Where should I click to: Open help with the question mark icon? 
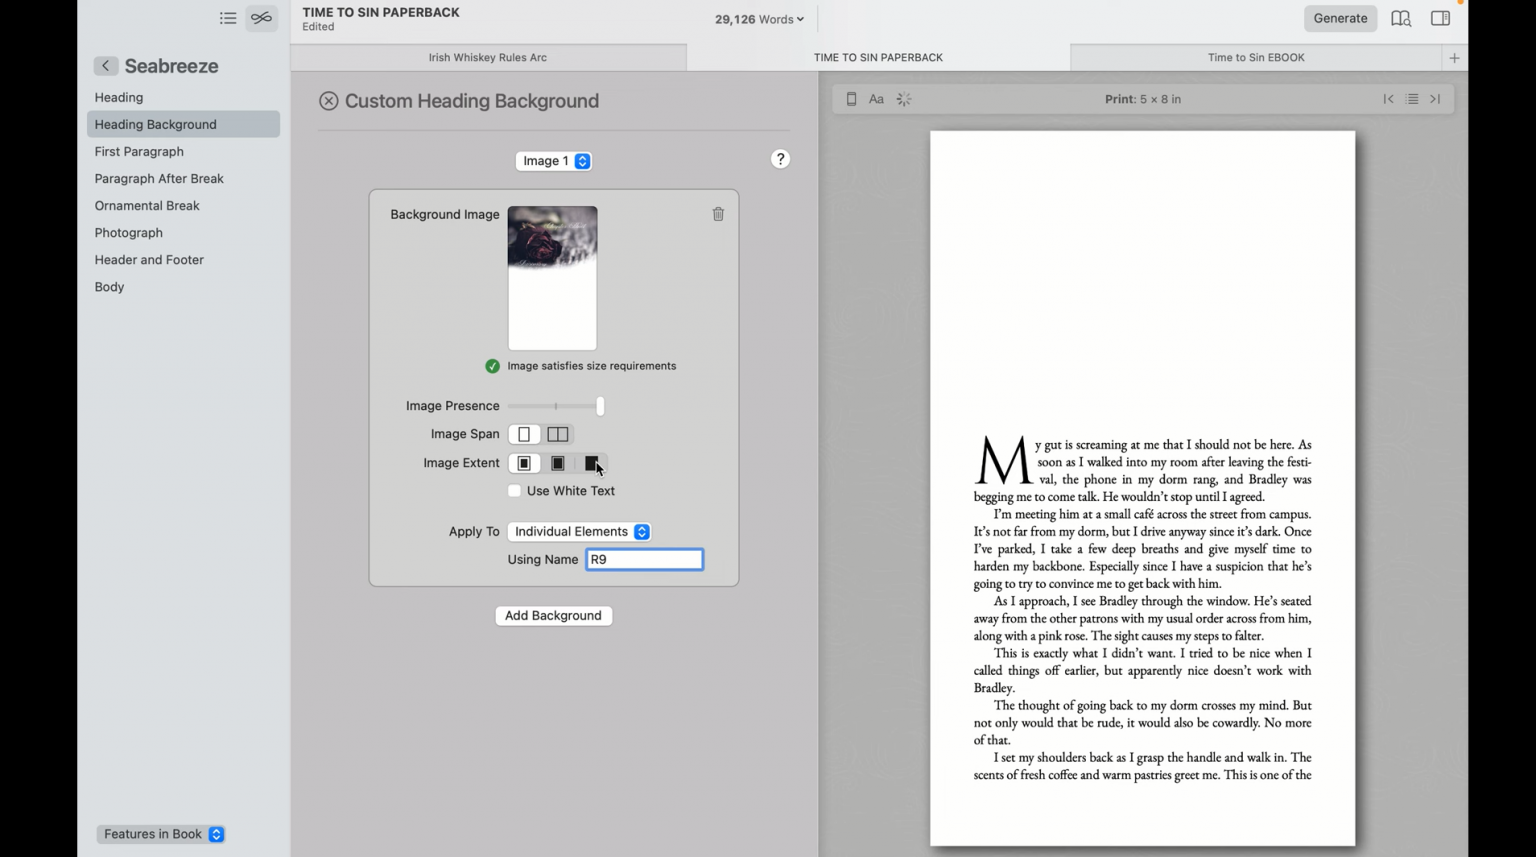[x=780, y=158]
